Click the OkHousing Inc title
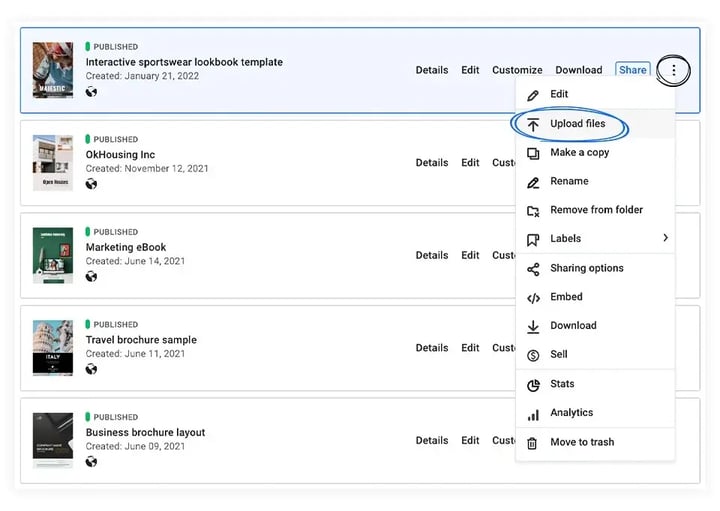 [x=120, y=155]
